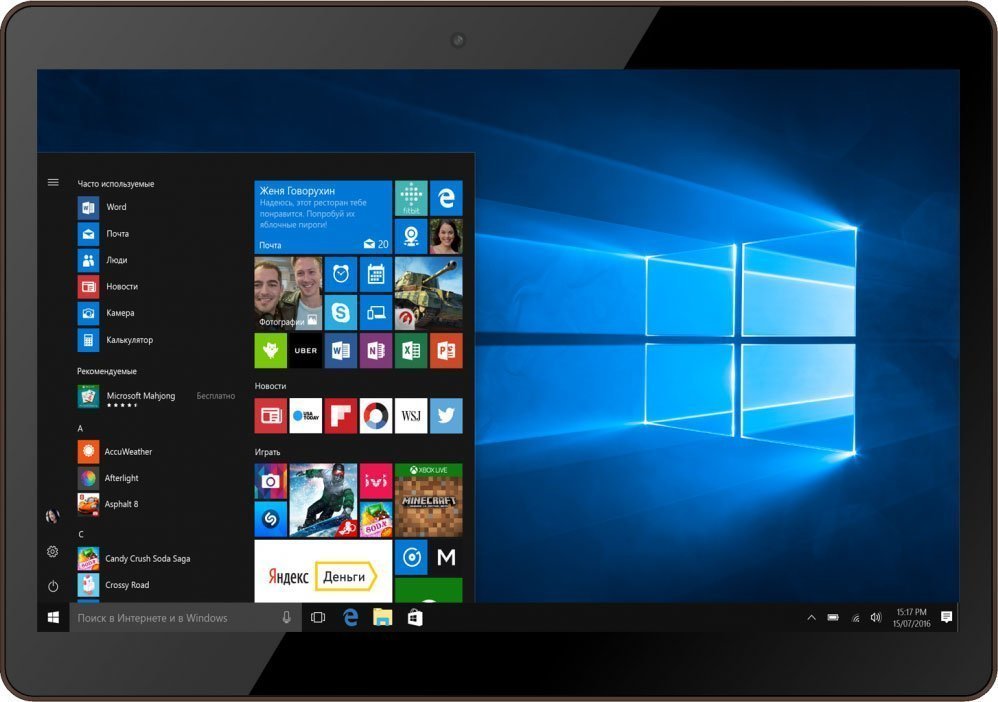
Task: Open the Uber tile
Action: click(306, 351)
